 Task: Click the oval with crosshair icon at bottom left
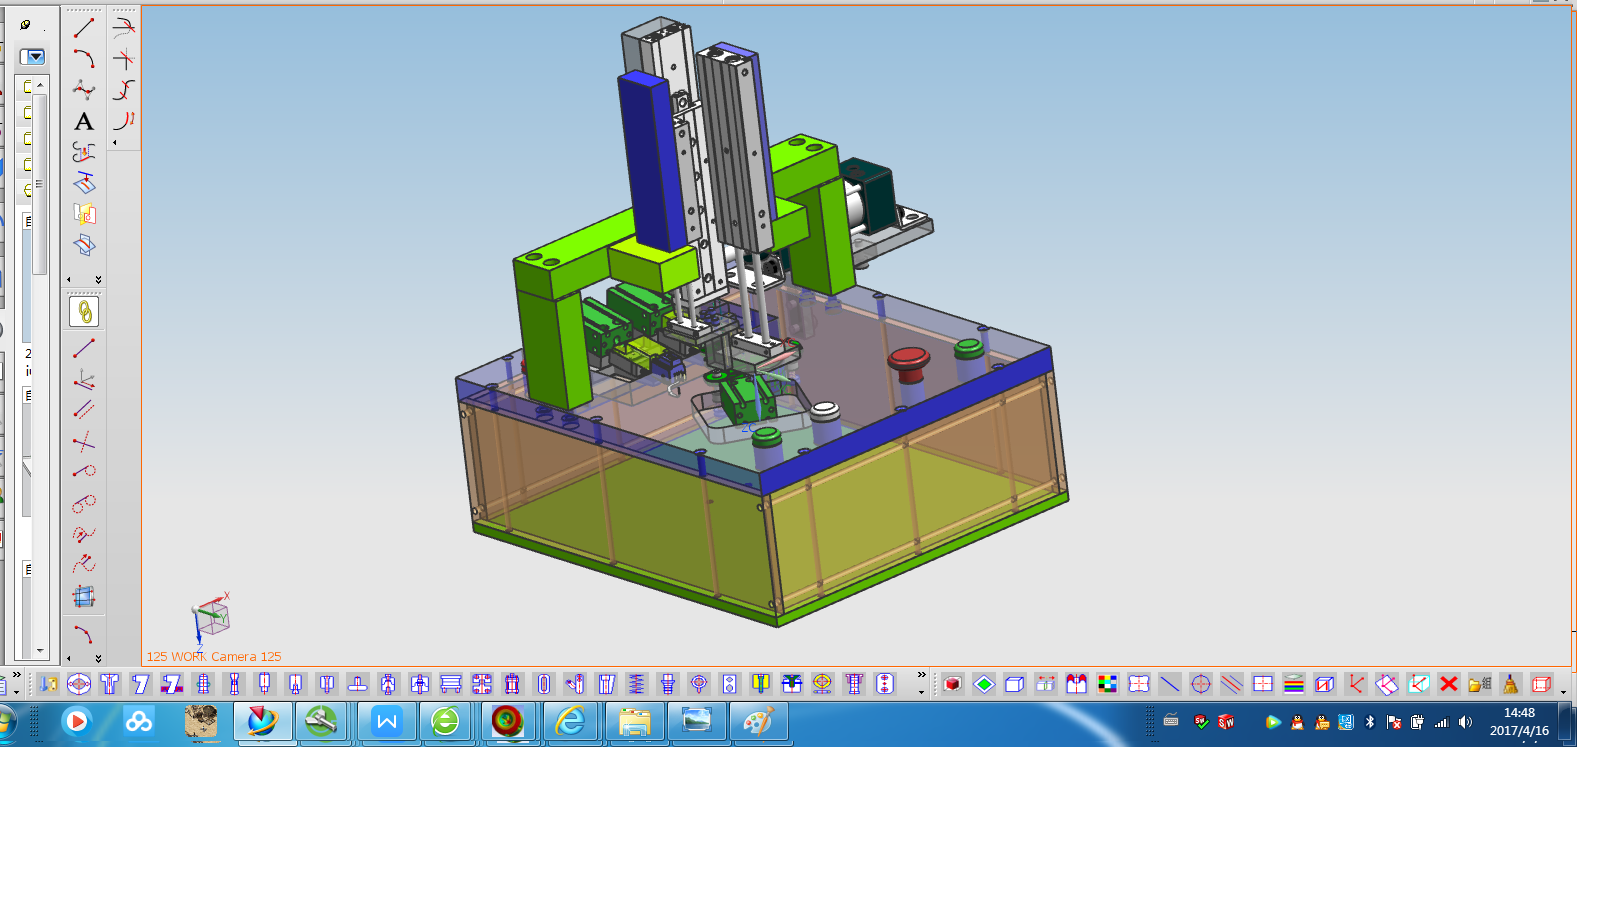tap(79, 684)
